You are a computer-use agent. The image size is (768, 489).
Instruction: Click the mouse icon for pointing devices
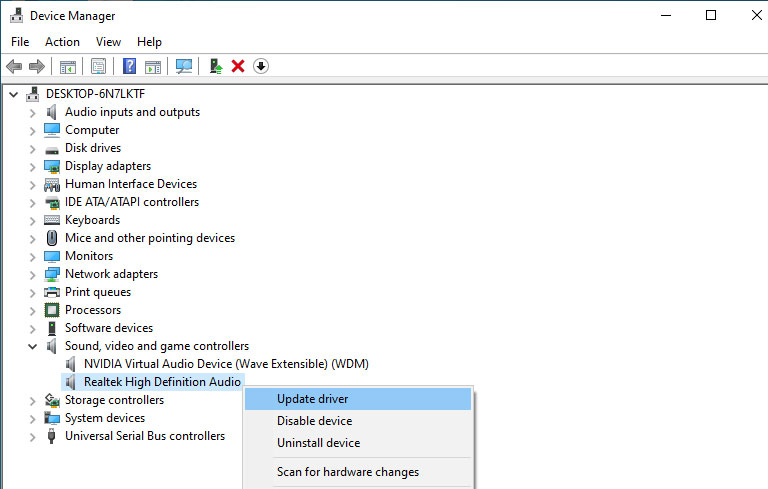[x=51, y=238]
